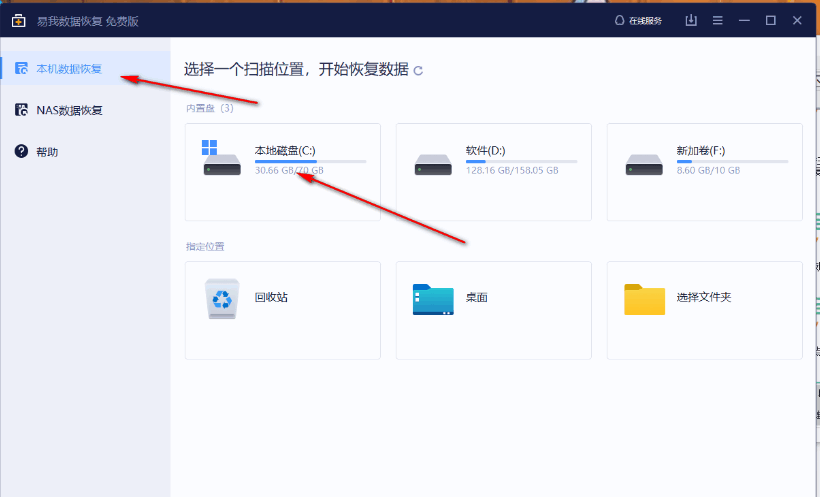The height and width of the screenshot is (497, 820).
Task: Click the 内置盘 (3) section label
Action: 210,108
